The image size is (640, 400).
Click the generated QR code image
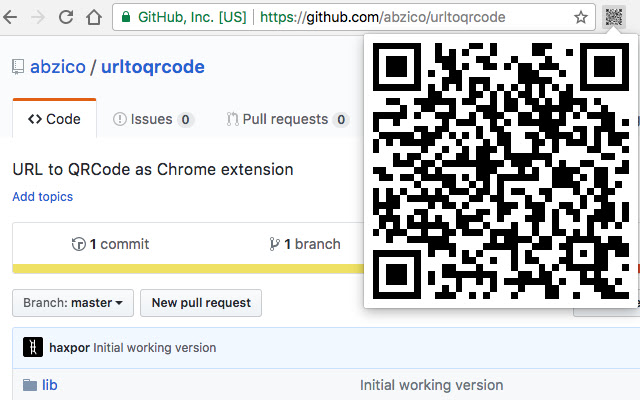pyautogui.click(x=501, y=171)
